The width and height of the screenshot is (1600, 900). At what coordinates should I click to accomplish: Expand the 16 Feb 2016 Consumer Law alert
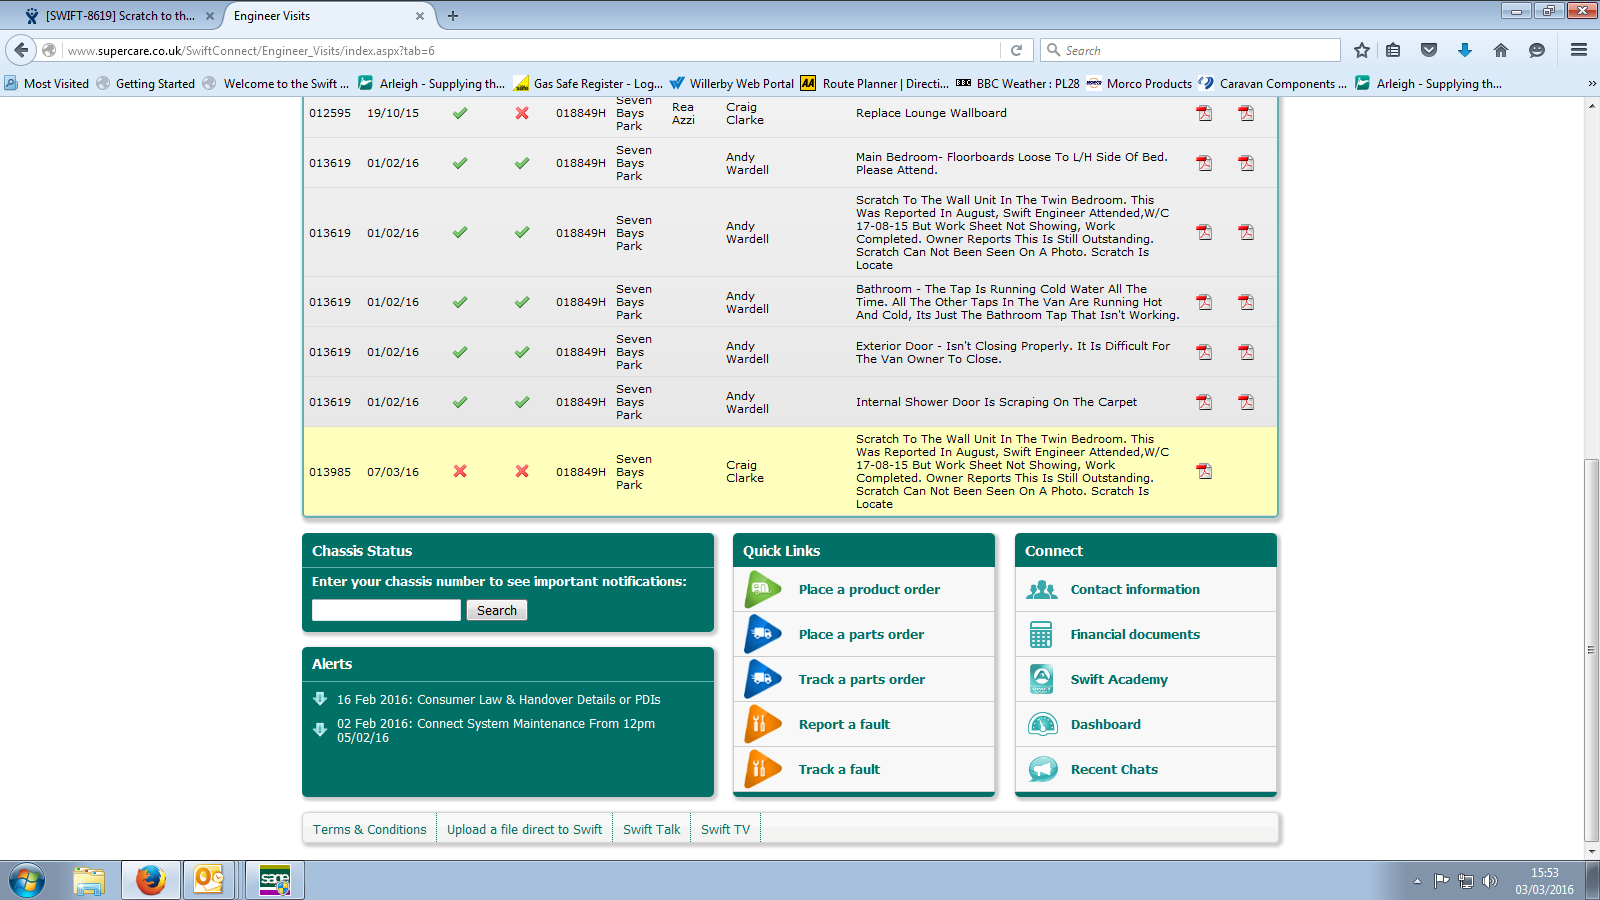(x=320, y=699)
